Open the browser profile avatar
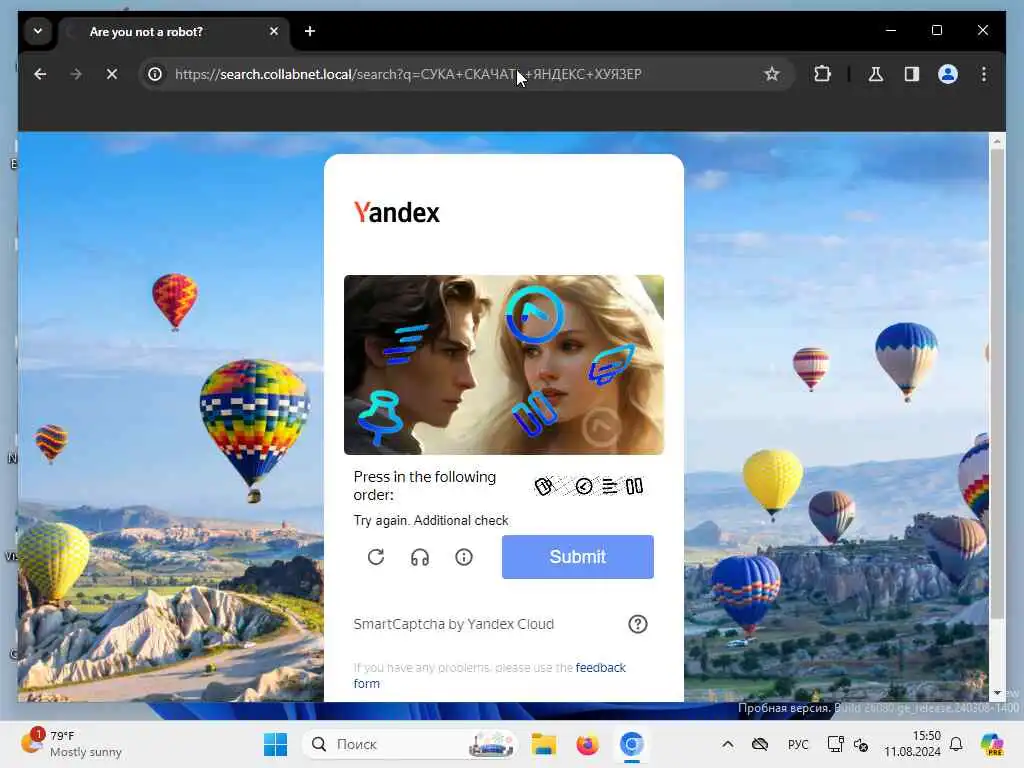This screenshot has height=768, width=1024. click(948, 74)
